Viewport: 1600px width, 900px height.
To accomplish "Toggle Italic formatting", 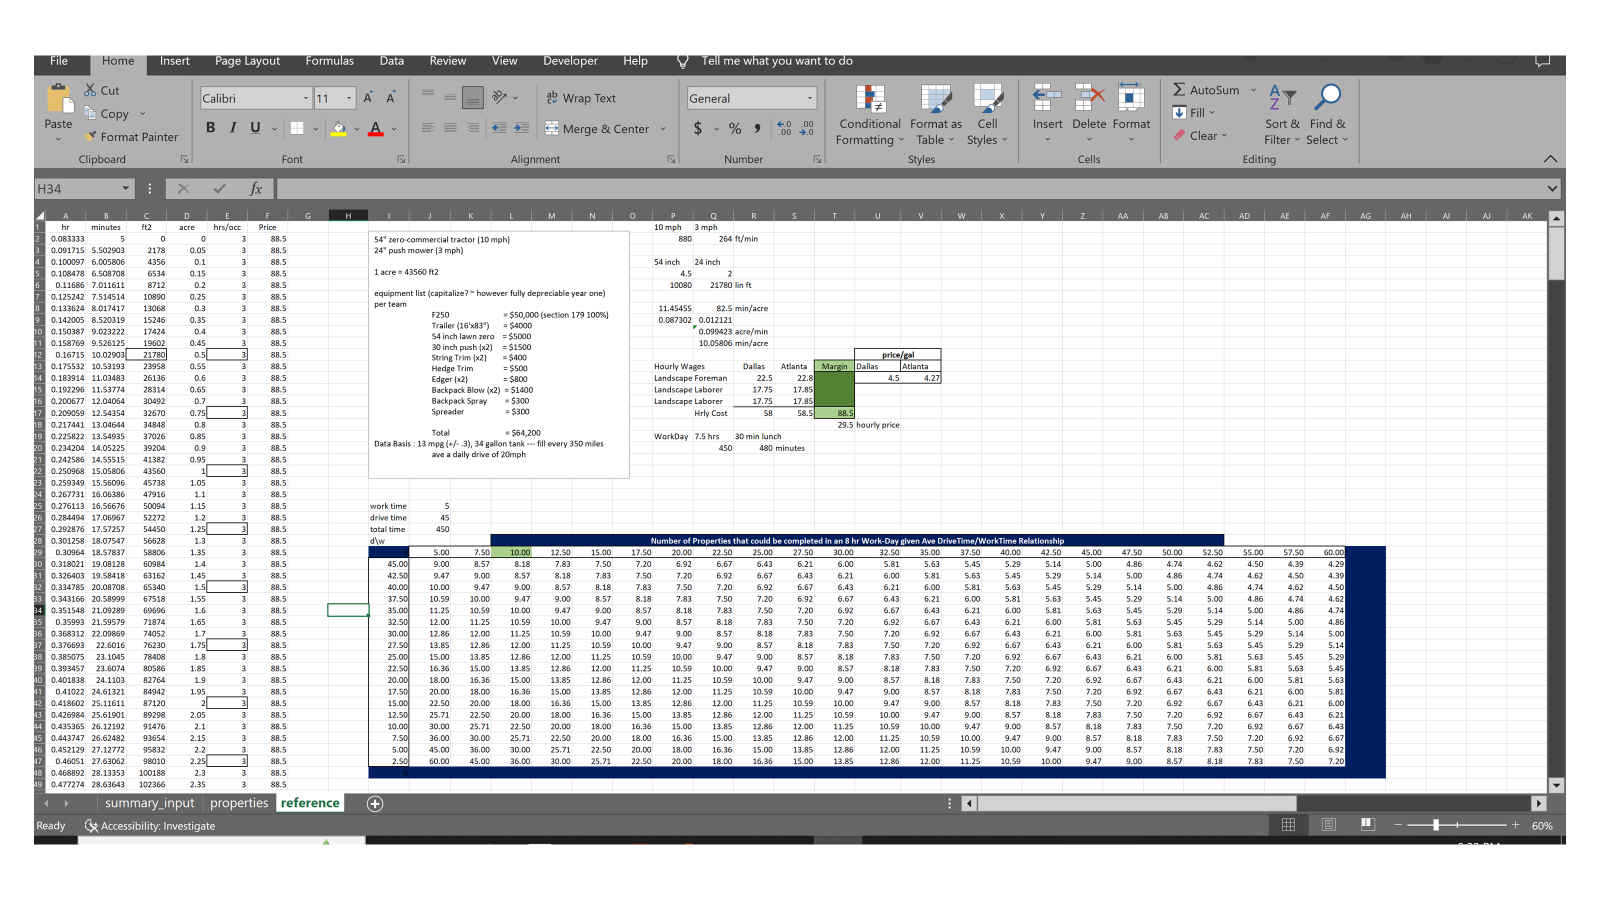I will point(233,128).
